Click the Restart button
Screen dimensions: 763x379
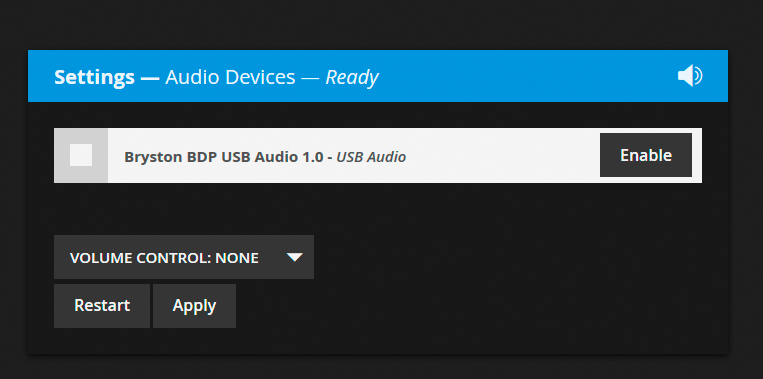coord(102,306)
